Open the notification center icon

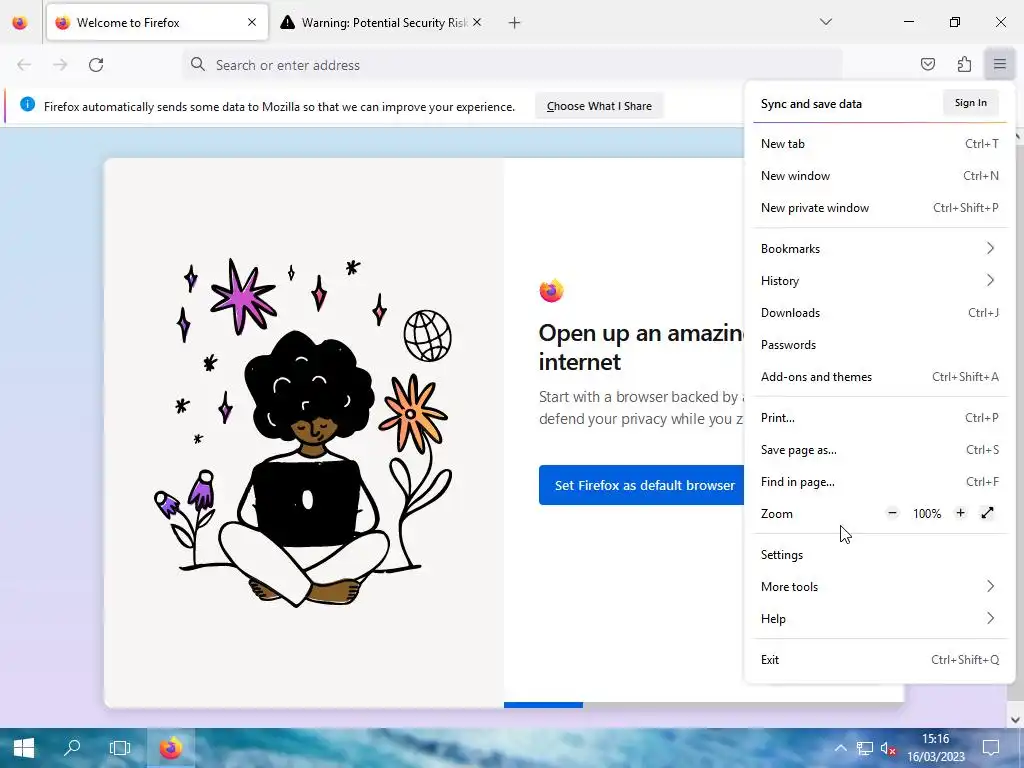point(991,748)
